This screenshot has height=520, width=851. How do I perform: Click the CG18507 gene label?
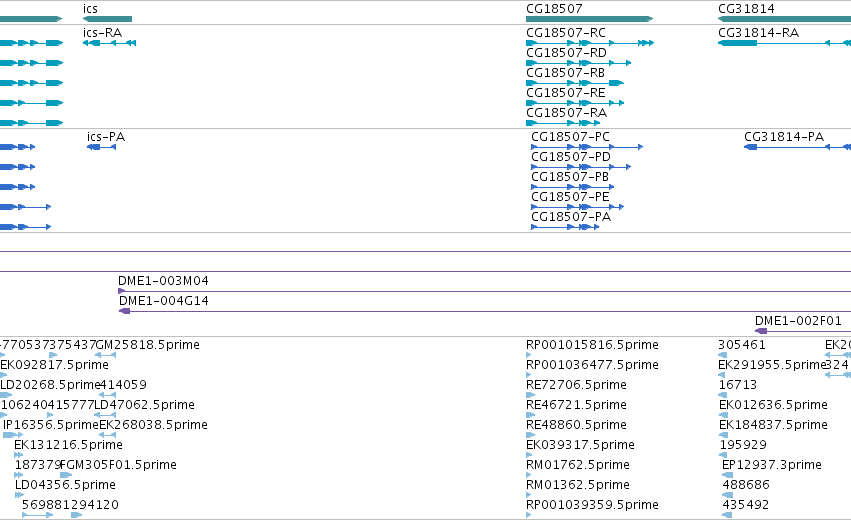click(x=554, y=9)
